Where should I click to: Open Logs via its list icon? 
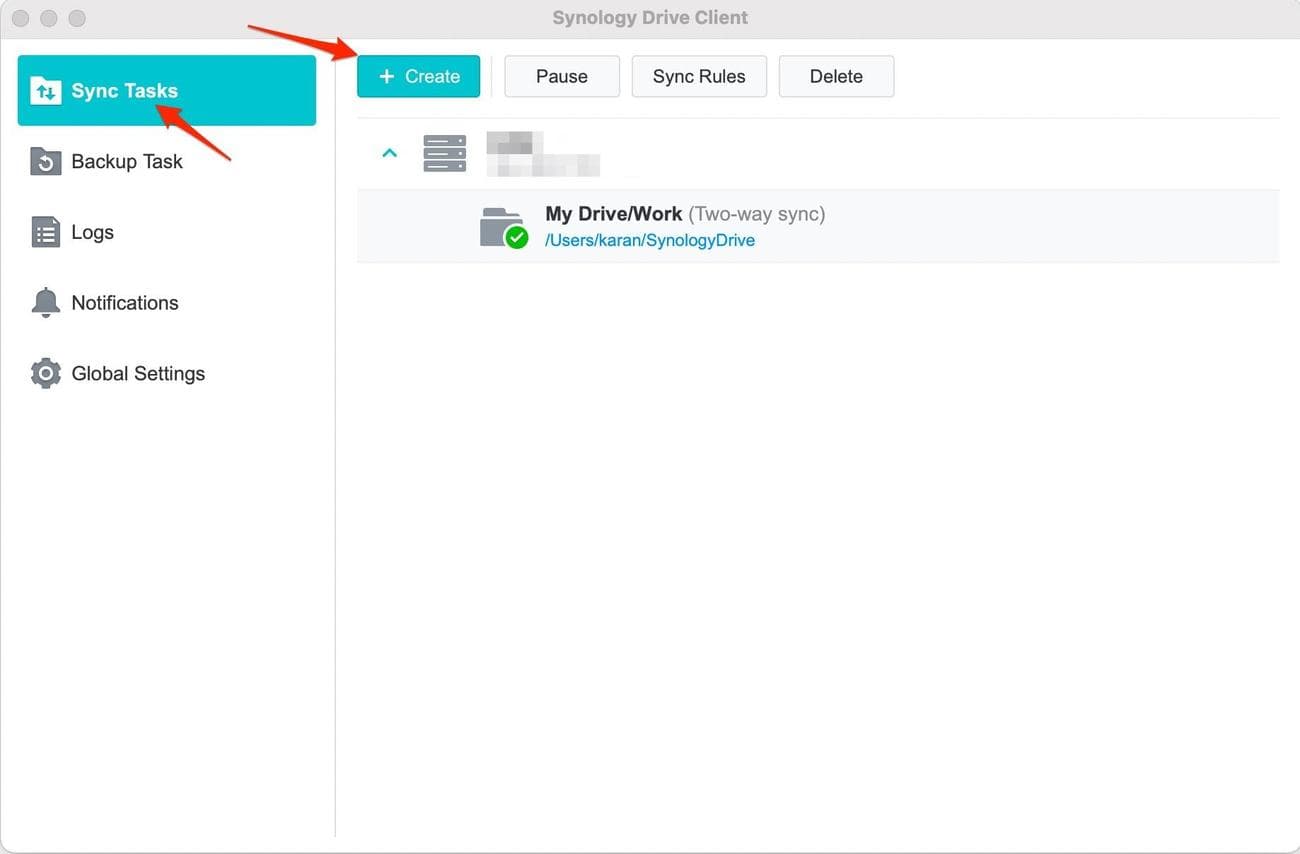pyautogui.click(x=45, y=231)
